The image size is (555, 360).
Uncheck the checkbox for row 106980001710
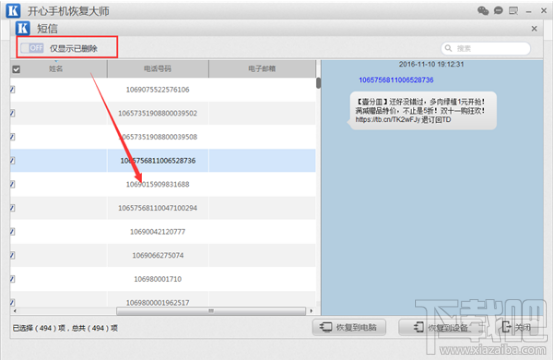[12, 279]
